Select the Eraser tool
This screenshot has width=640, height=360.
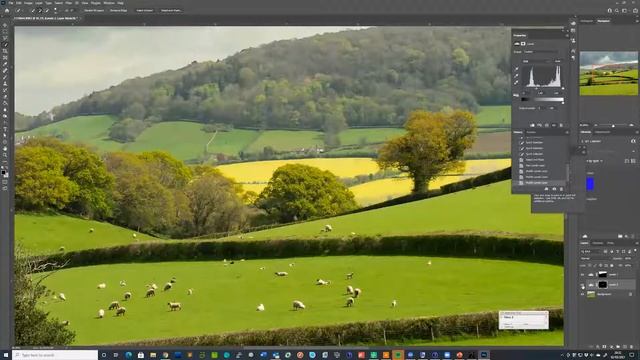tap(5, 97)
